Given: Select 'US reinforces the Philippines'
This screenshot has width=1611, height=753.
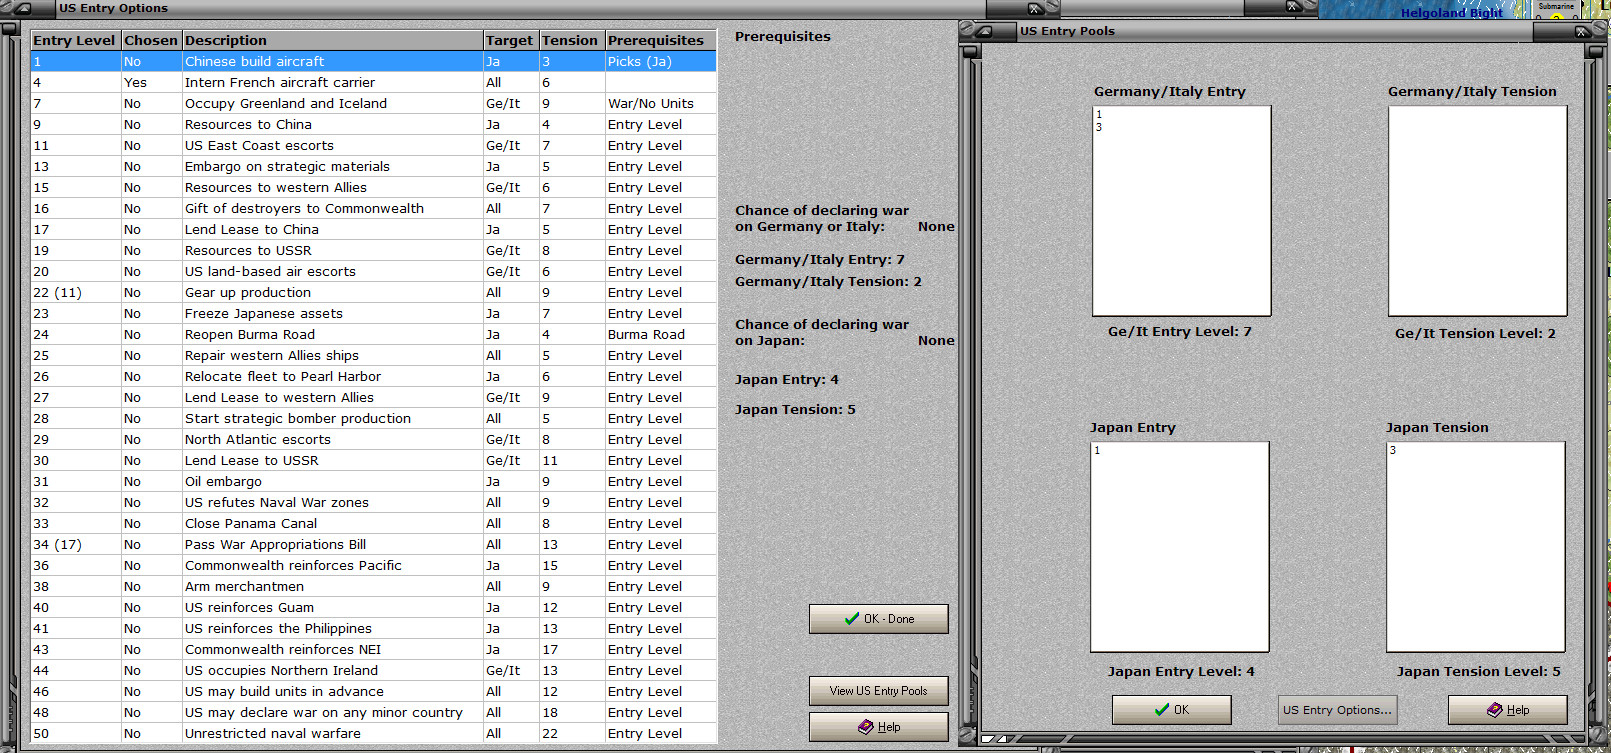Looking at the screenshot, I should [374, 628].
